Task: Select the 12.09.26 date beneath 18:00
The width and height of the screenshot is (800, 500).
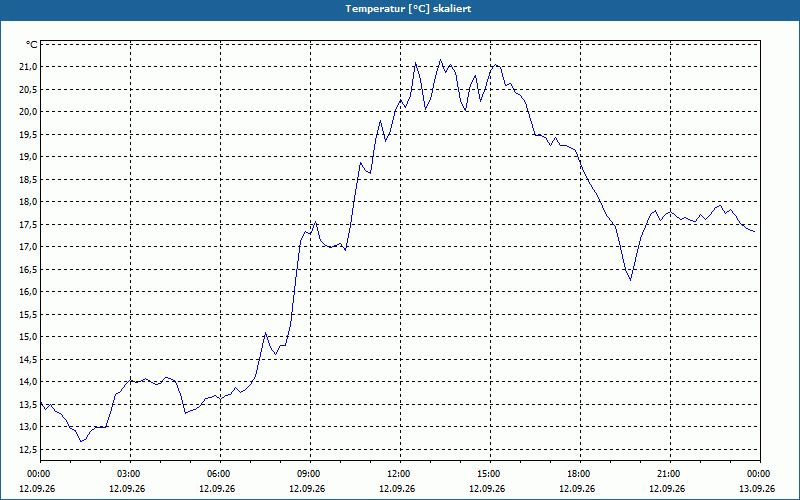Action: coord(577,488)
